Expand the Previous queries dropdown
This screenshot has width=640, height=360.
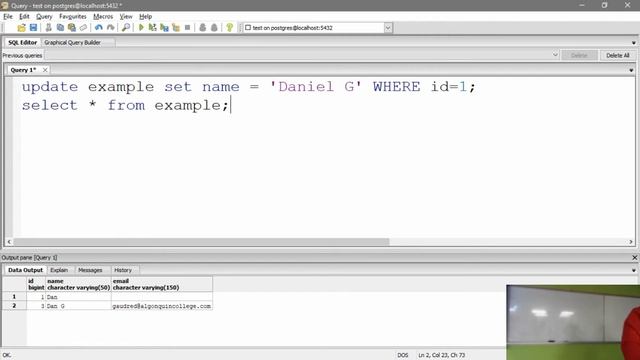[x=555, y=55]
